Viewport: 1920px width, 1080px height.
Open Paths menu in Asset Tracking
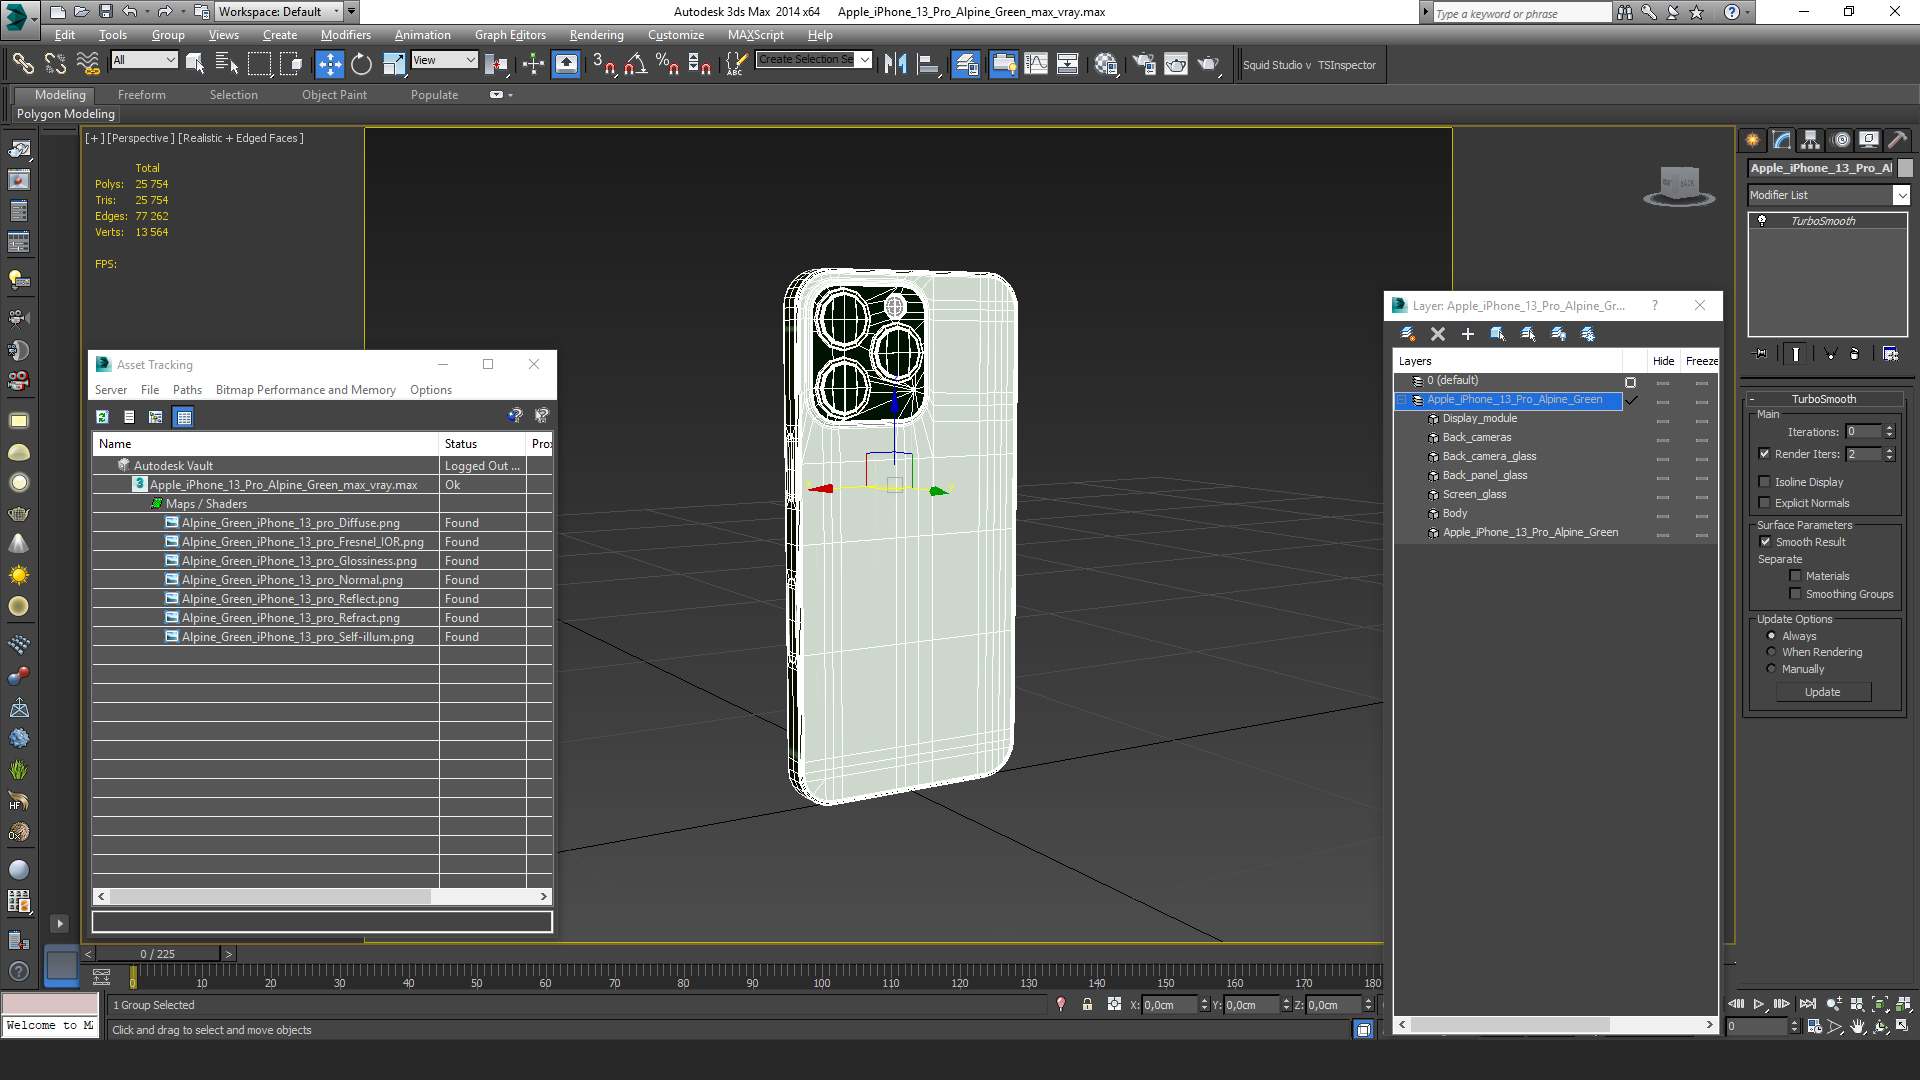(x=187, y=390)
